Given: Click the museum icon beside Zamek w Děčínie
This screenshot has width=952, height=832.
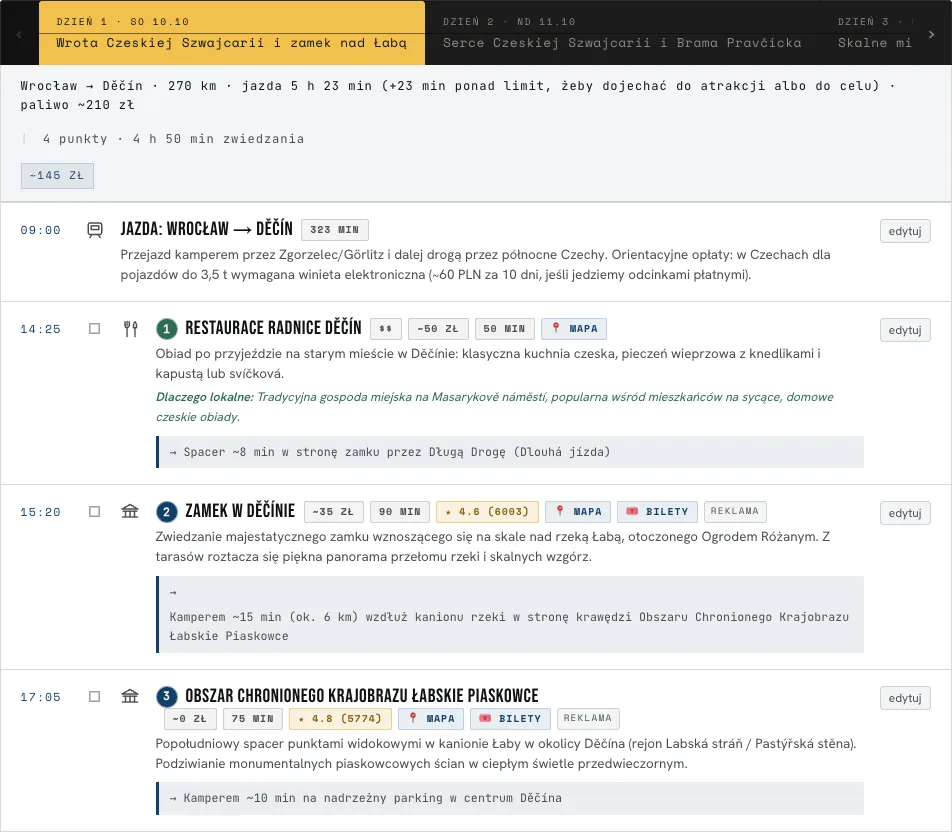Looking at the screenshot, I should (x=130, y=511).
